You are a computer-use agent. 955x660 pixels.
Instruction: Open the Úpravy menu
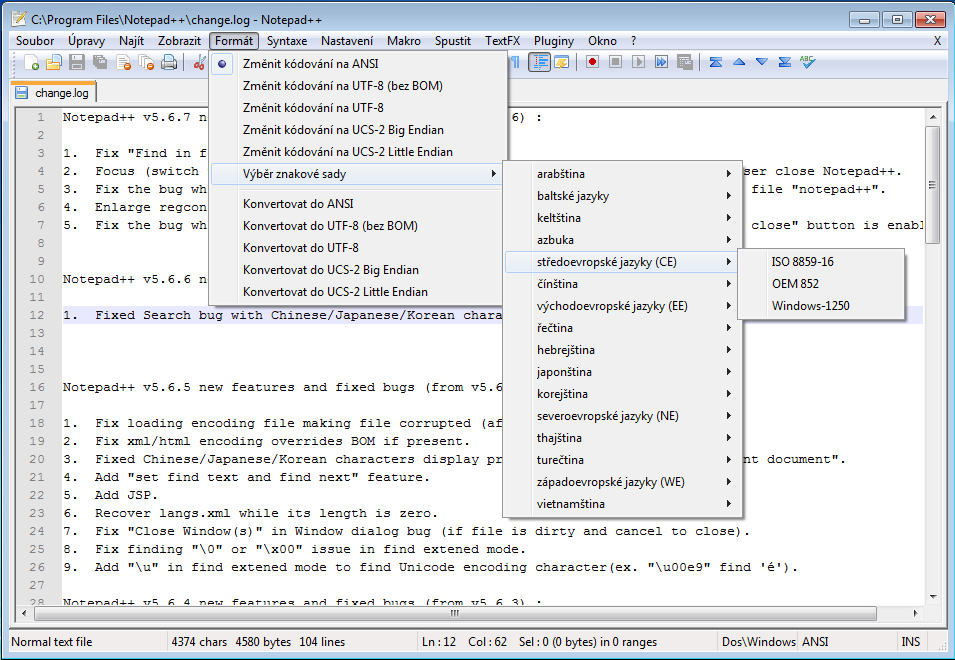(86, 41)
